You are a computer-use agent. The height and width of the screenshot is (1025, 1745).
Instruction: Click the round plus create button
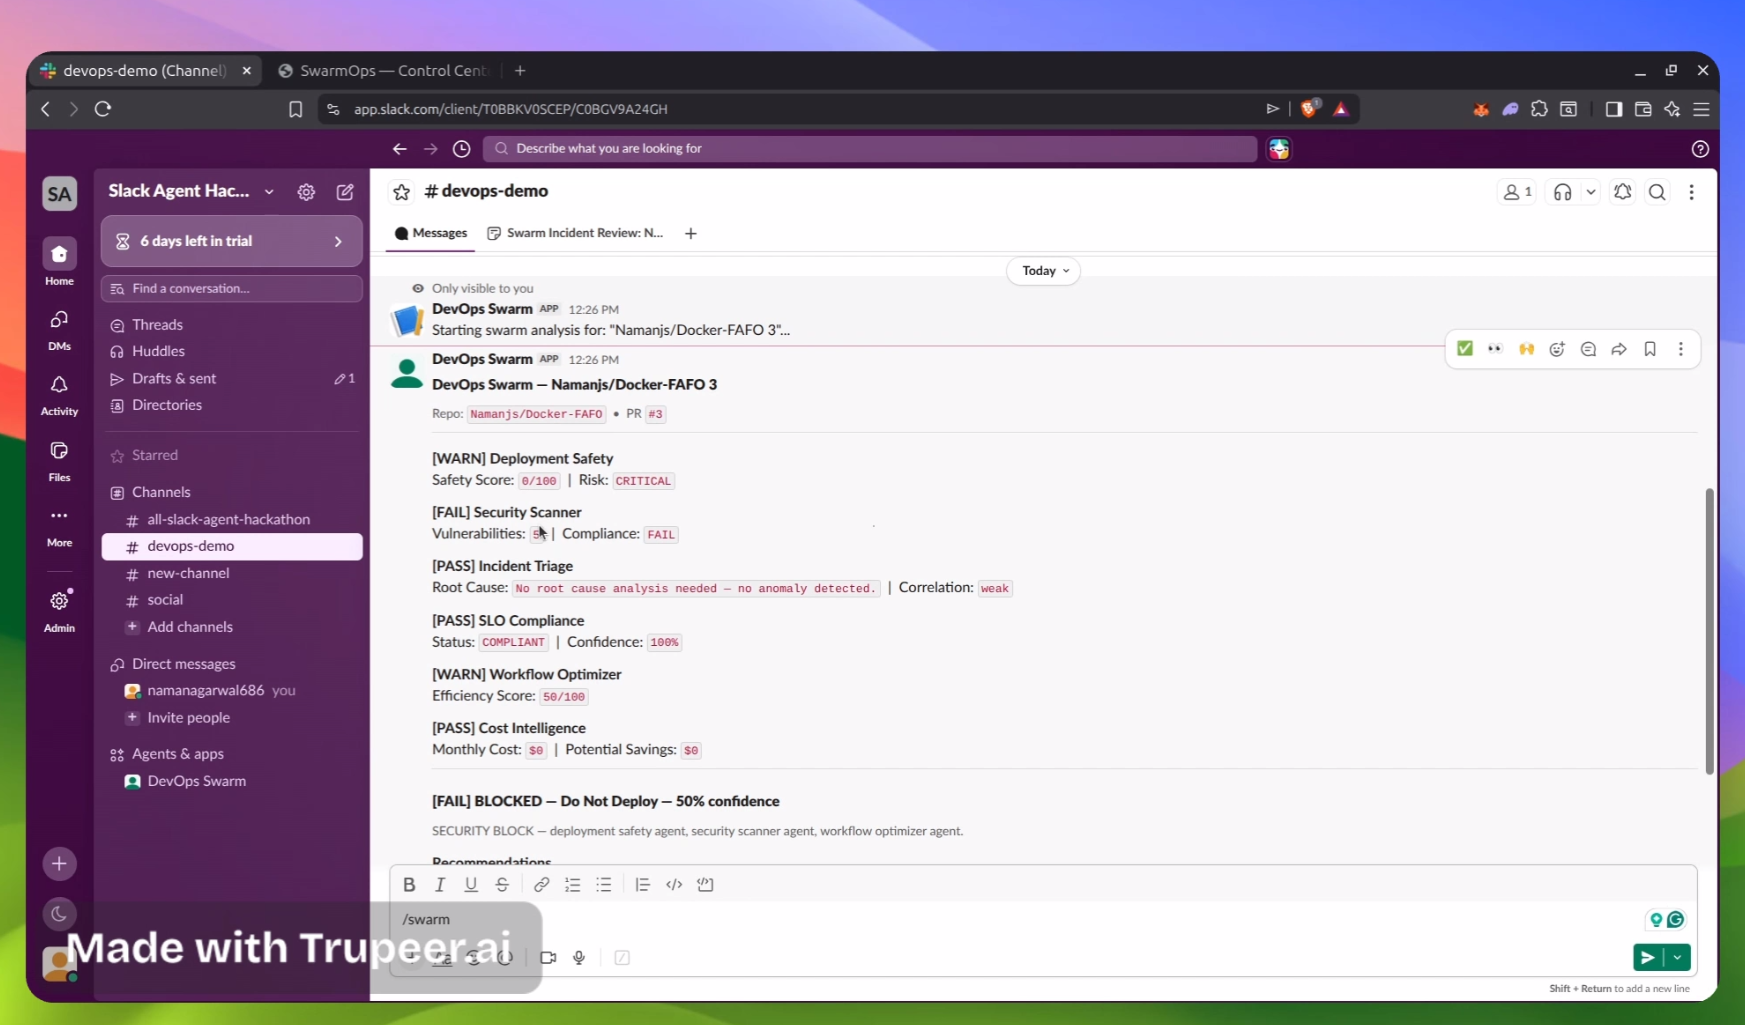[59, 864]
